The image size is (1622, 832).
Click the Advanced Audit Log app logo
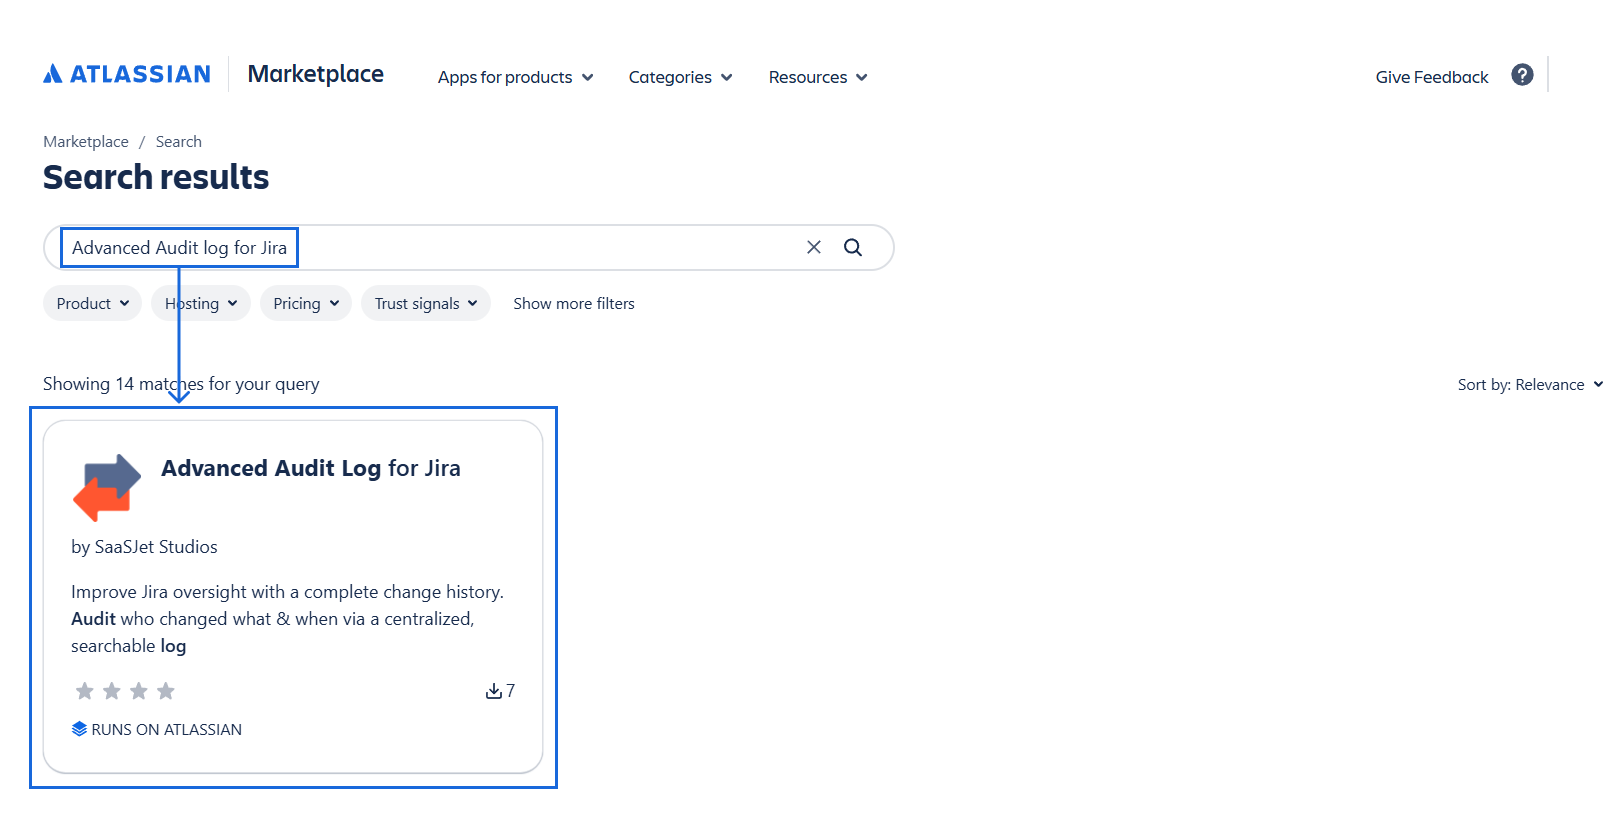click(107, 487)
